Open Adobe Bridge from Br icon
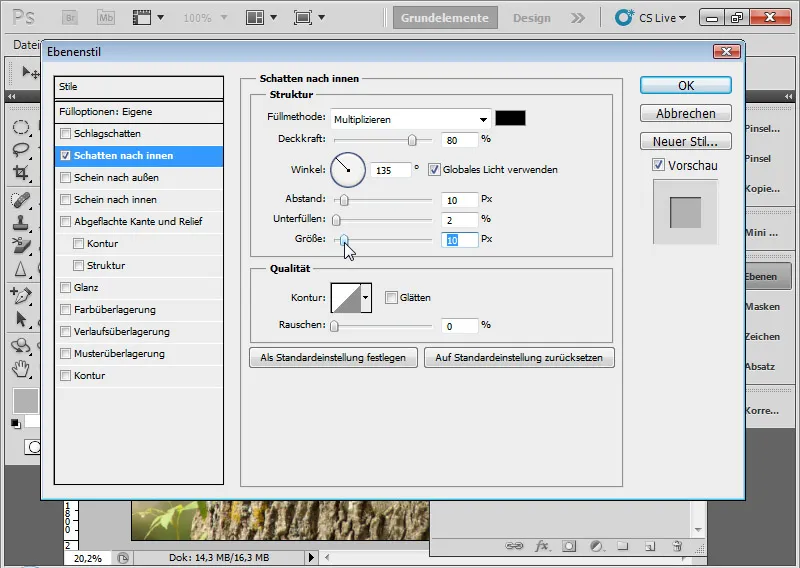This screenshot has height=568, width=800. pyautogui.click(x=70, y=18)
